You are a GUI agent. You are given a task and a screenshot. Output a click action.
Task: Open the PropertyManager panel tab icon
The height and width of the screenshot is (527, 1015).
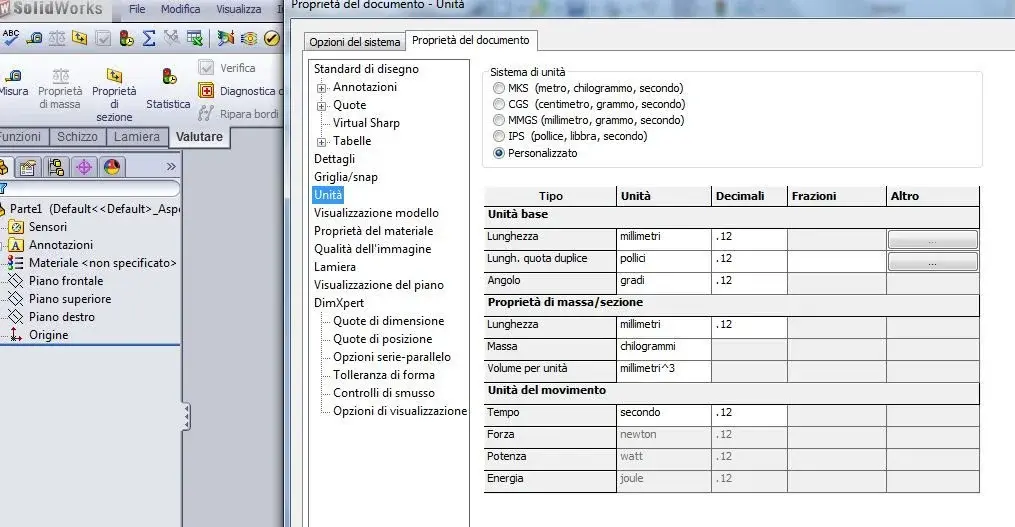click(27, 168)
